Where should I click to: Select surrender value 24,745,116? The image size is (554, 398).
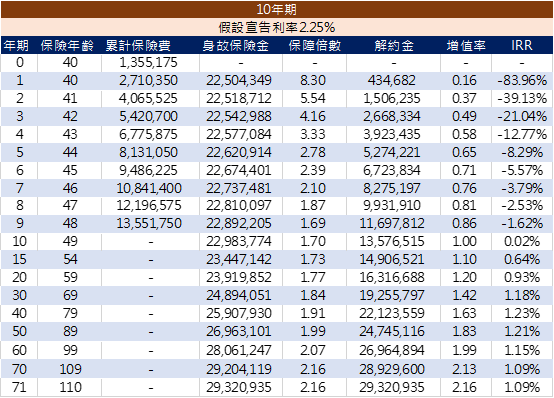pyautogui.click(x=392, y=332)
